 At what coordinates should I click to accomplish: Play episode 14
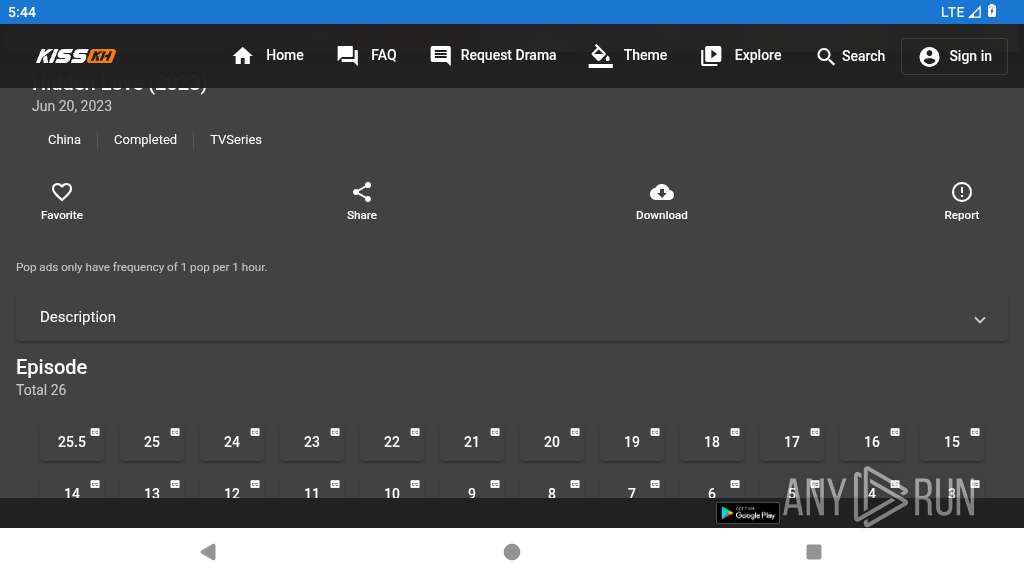click(72, 488)
